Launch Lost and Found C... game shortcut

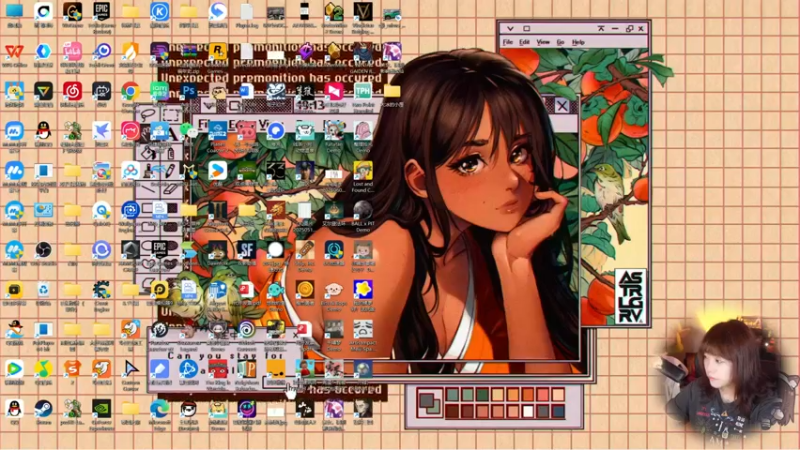[363, 171]
